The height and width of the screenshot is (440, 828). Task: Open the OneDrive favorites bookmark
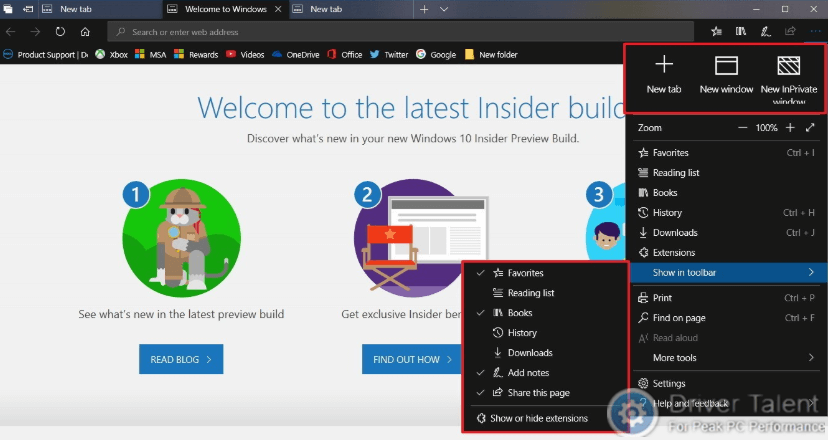point(296,54)
